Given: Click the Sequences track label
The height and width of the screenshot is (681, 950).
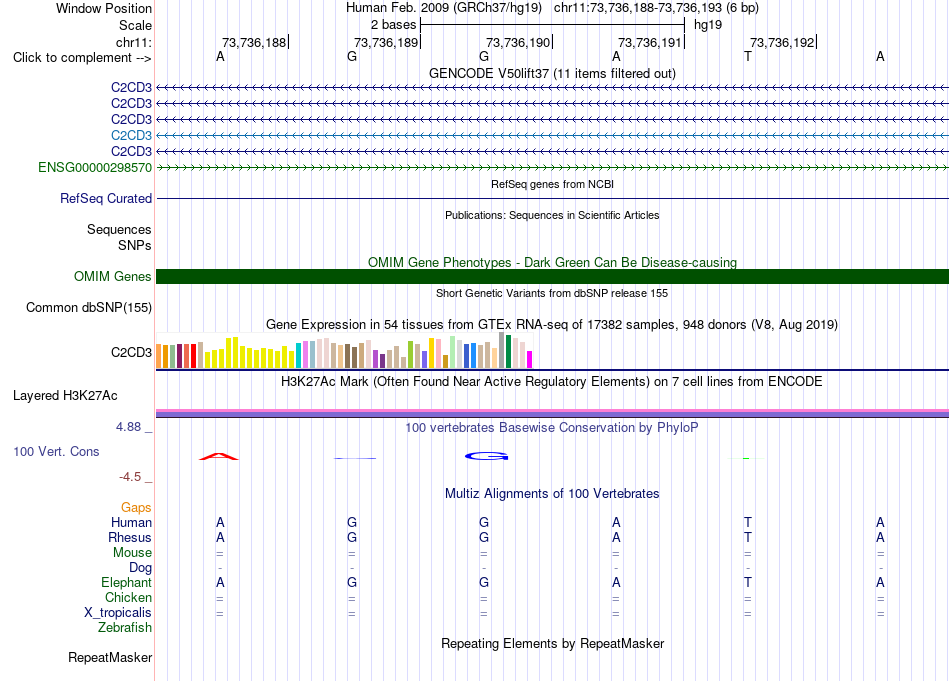Looking at the screenshot, I should [119, 229].
